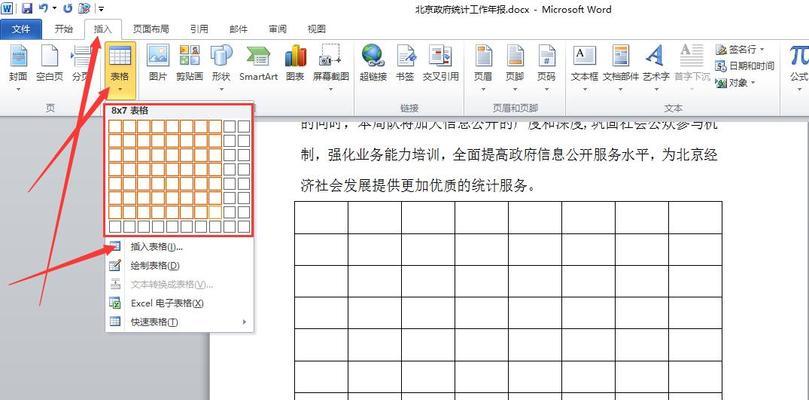Screen dimensions: 809x400
Task: Expand the Shapes (形状) dropdown arrow
Action: [221, 89]
